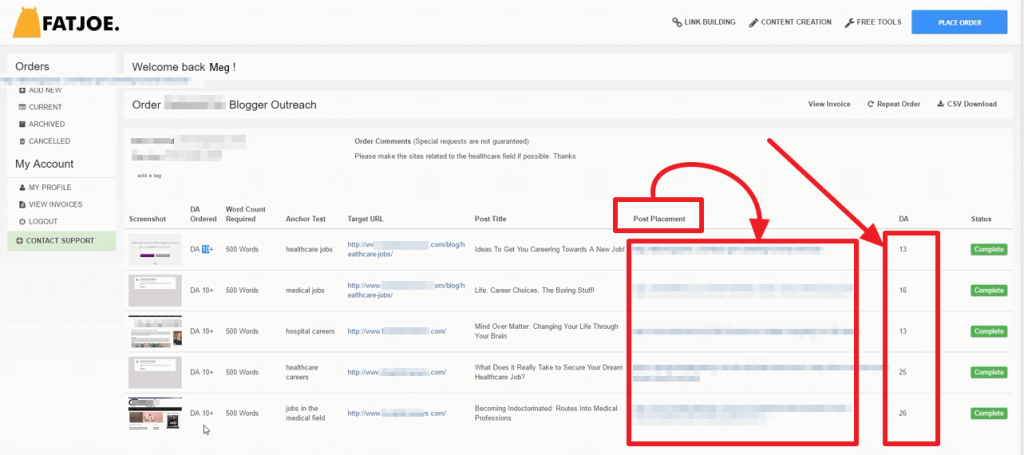This screenshot has width=1024, height=455.
Task: Open the Free Tools menu
Action: 873,22
